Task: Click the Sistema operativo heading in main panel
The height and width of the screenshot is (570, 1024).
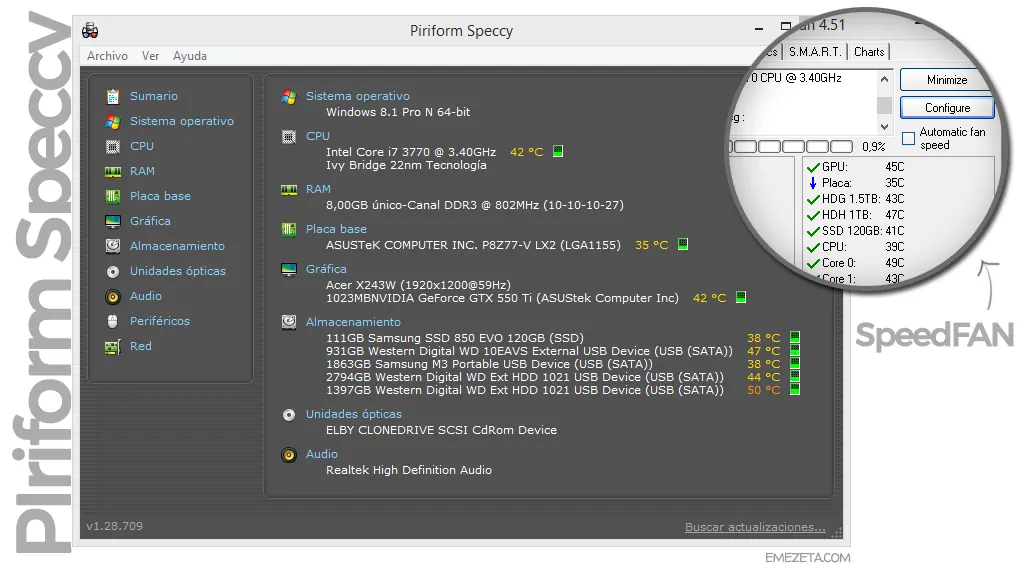Action: point(357,96)
